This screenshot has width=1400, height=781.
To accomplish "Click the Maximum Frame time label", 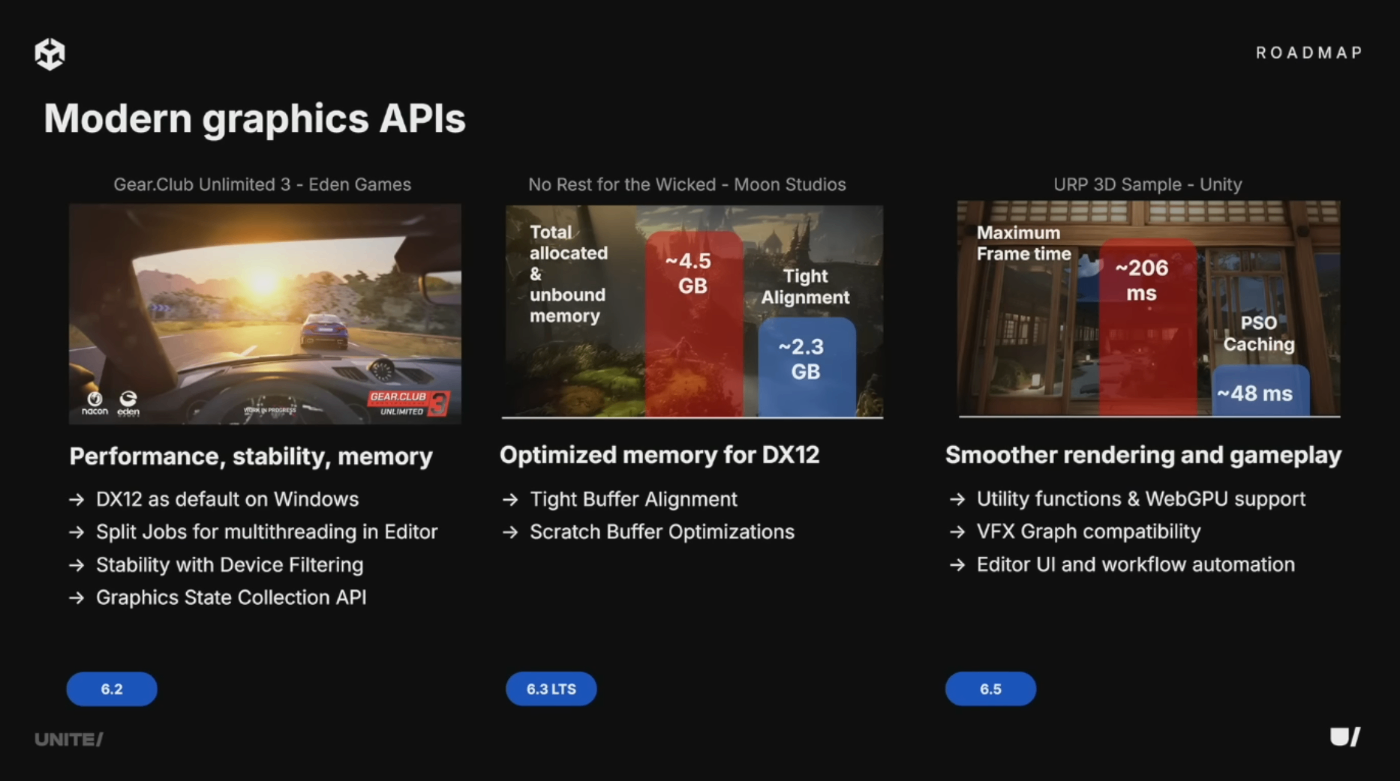I will point(1023,243).
